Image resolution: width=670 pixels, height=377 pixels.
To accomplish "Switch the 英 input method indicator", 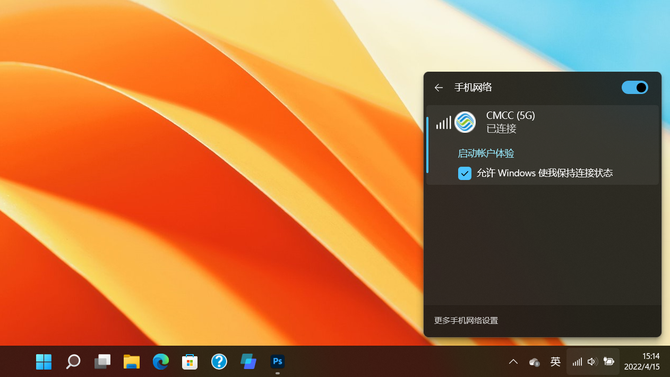I will (555, 362).
